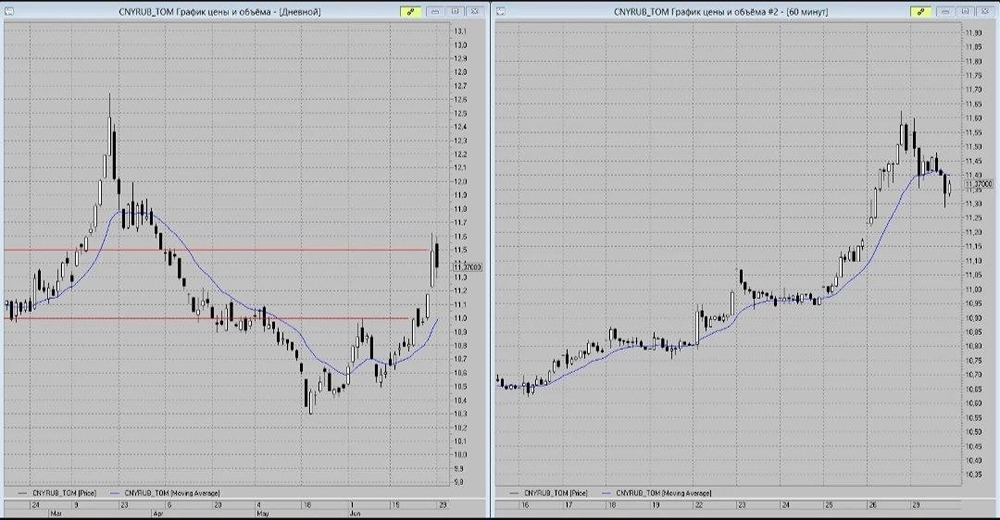Click 'Apr' month label on daily time axis
The width and height of the screenshot is (1000, 520).
tap(158, 513)
